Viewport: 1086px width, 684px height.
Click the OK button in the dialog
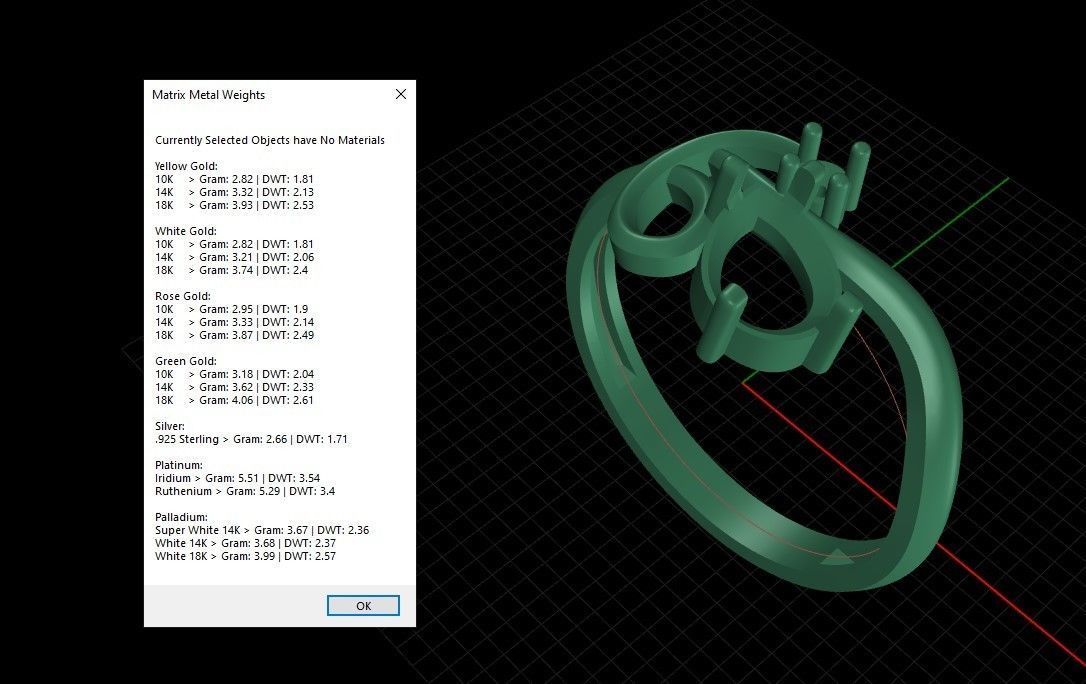[363, 606]
